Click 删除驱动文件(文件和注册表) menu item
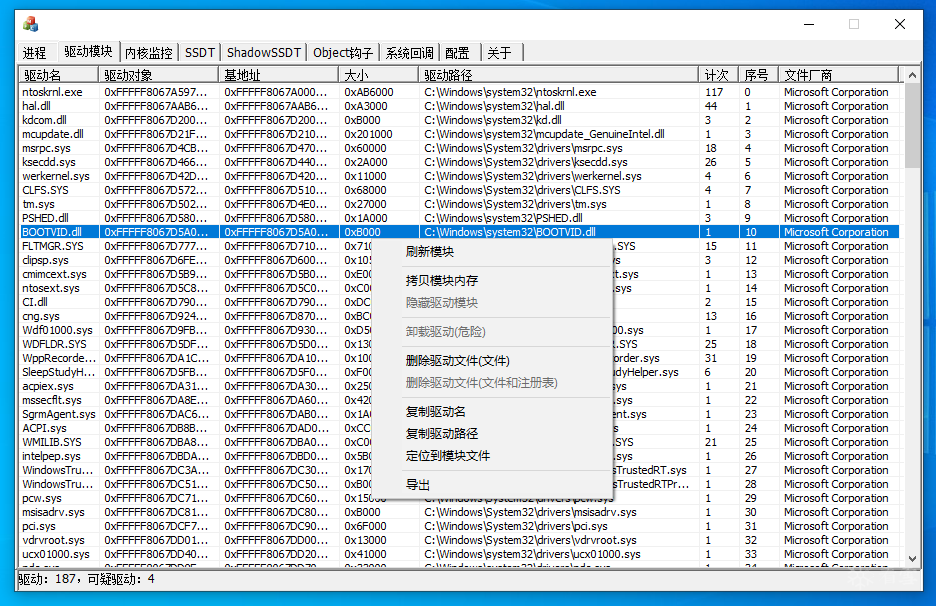This screenshot has height=606, width=936. 492,383
